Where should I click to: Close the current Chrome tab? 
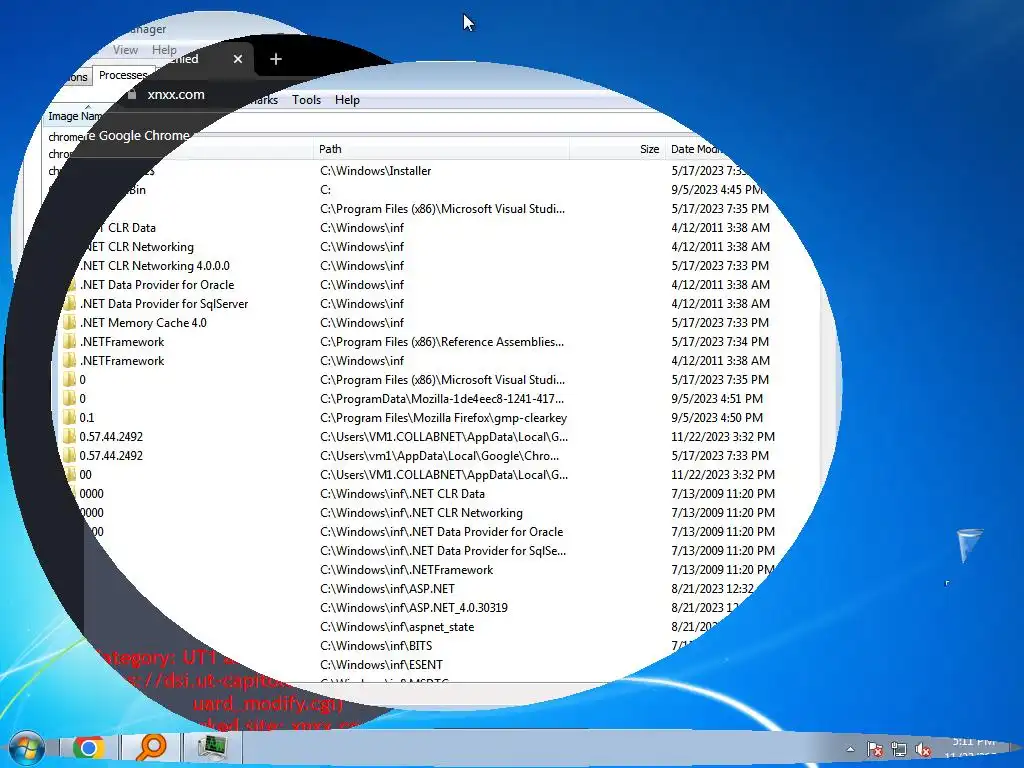pos(238,59)
